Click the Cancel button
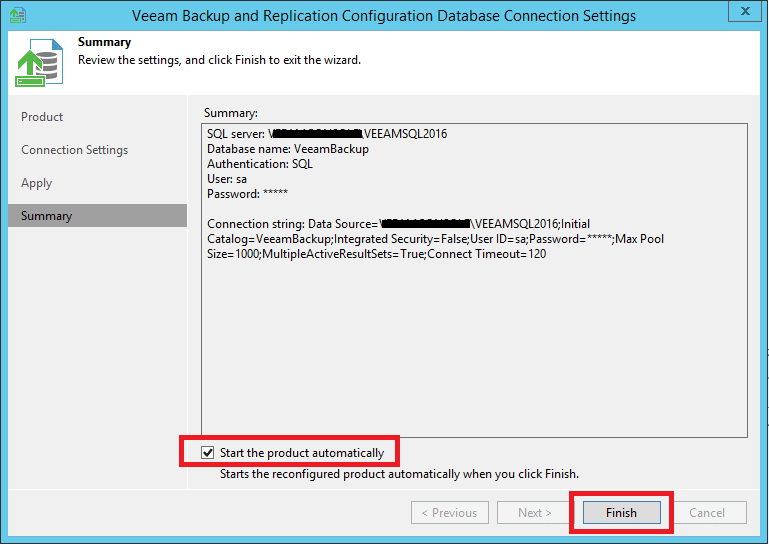 coord(706,513)
